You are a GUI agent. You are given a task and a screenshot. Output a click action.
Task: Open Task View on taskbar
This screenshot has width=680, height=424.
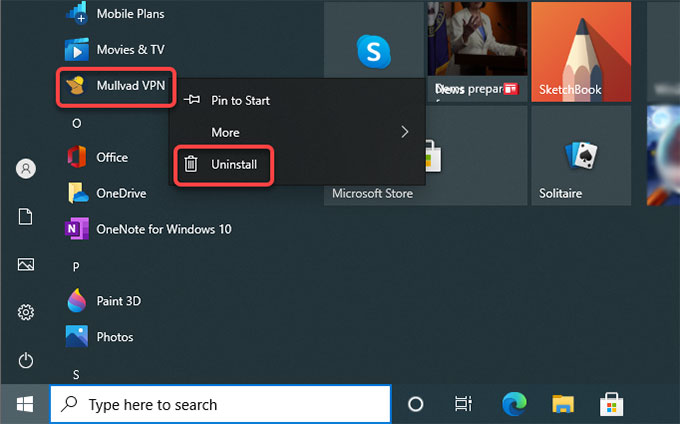click(463, 404)
